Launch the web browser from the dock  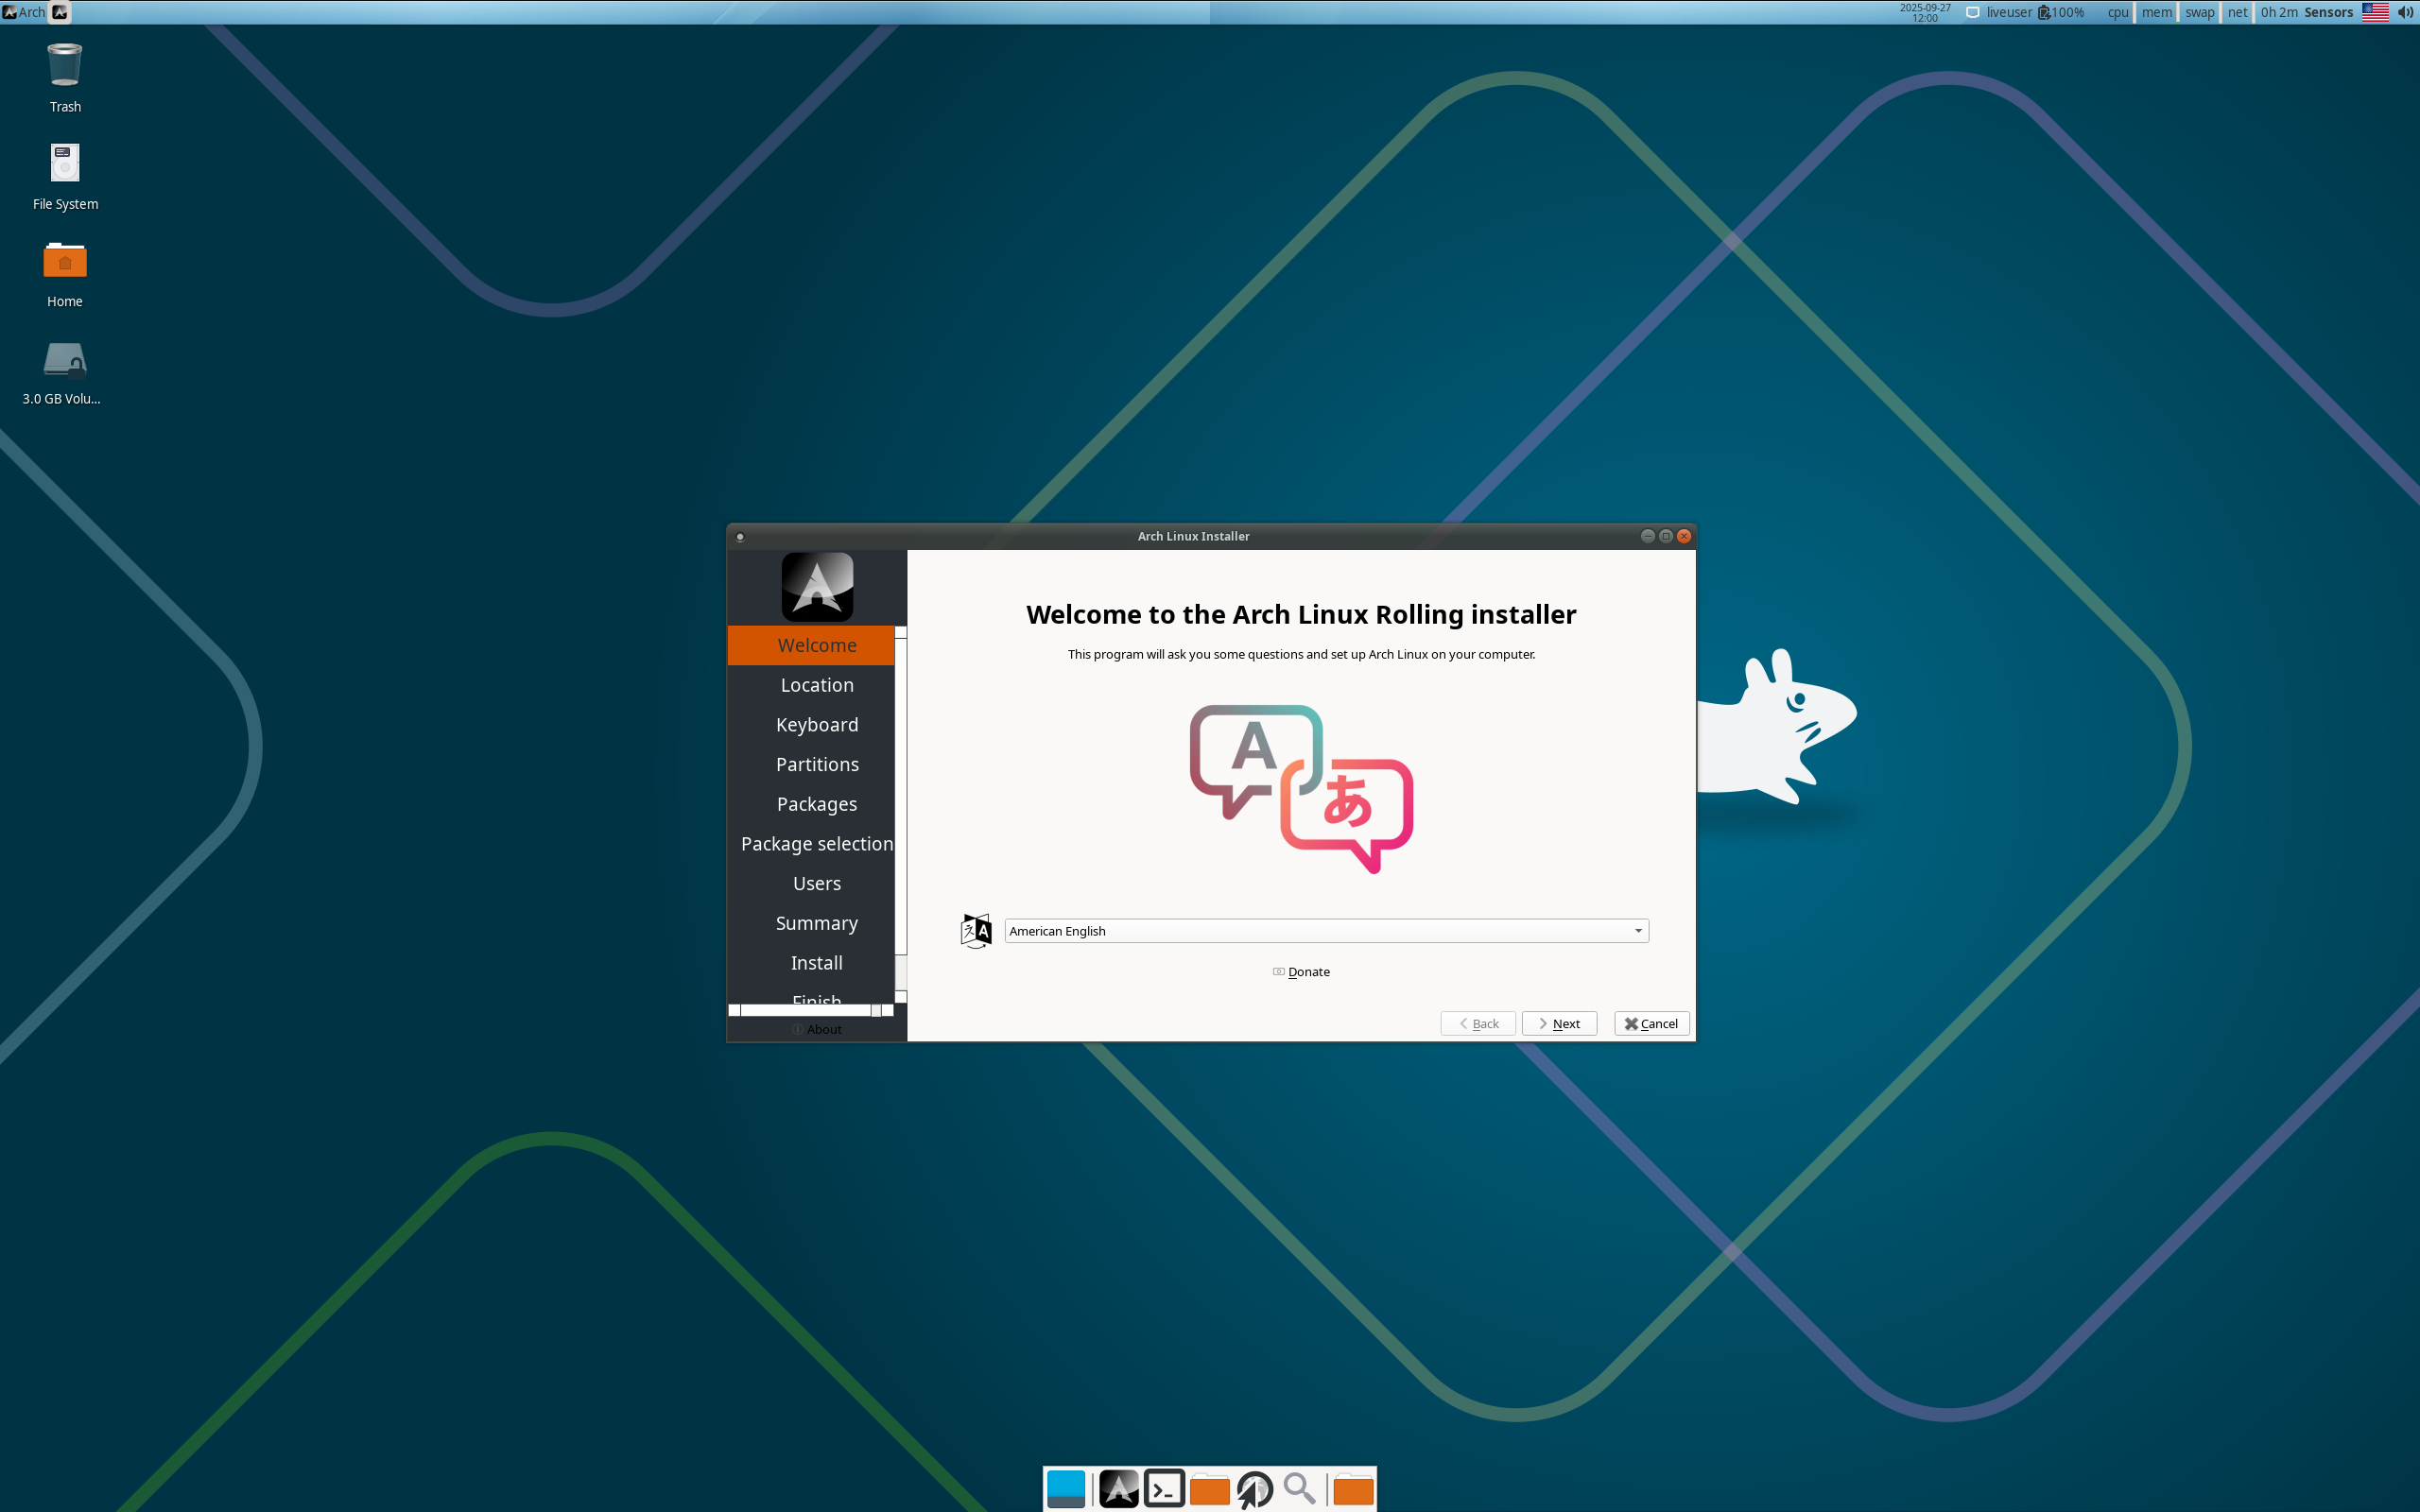click(x=1255, y=1489)
